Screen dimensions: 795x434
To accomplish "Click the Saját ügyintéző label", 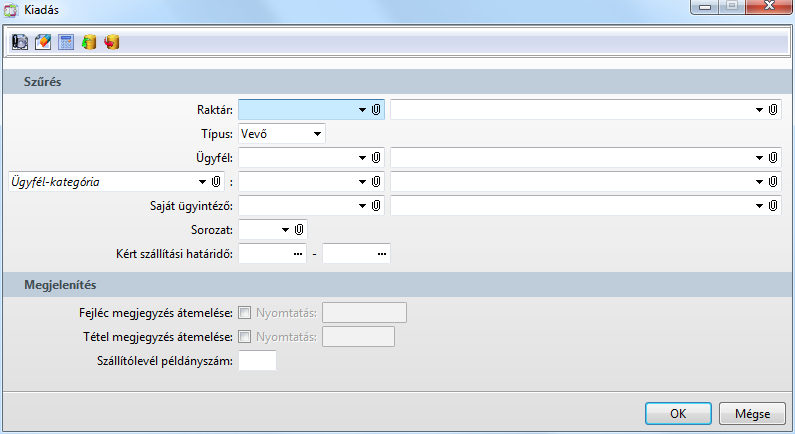I will (x=191, y=206).
